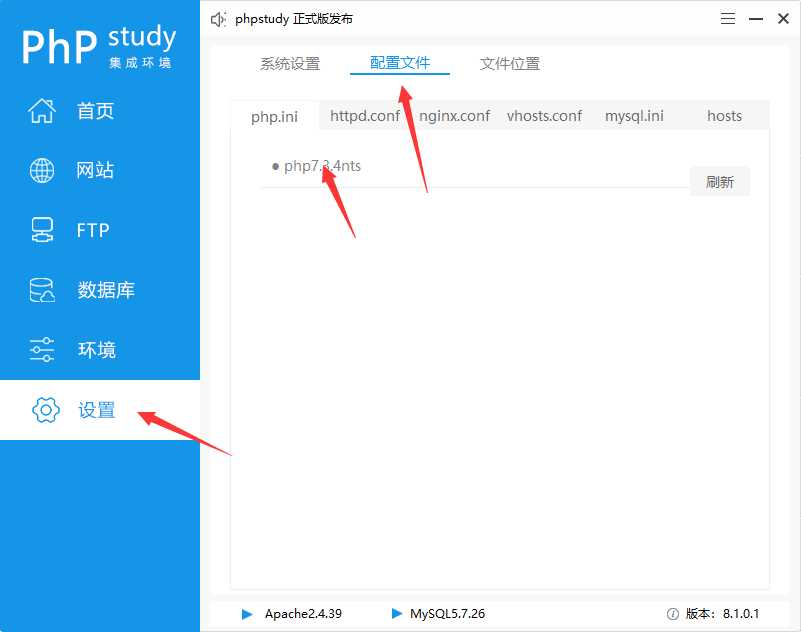
Task: Click the 版本: 8.1.0.1 text
Action: (722, 614)
